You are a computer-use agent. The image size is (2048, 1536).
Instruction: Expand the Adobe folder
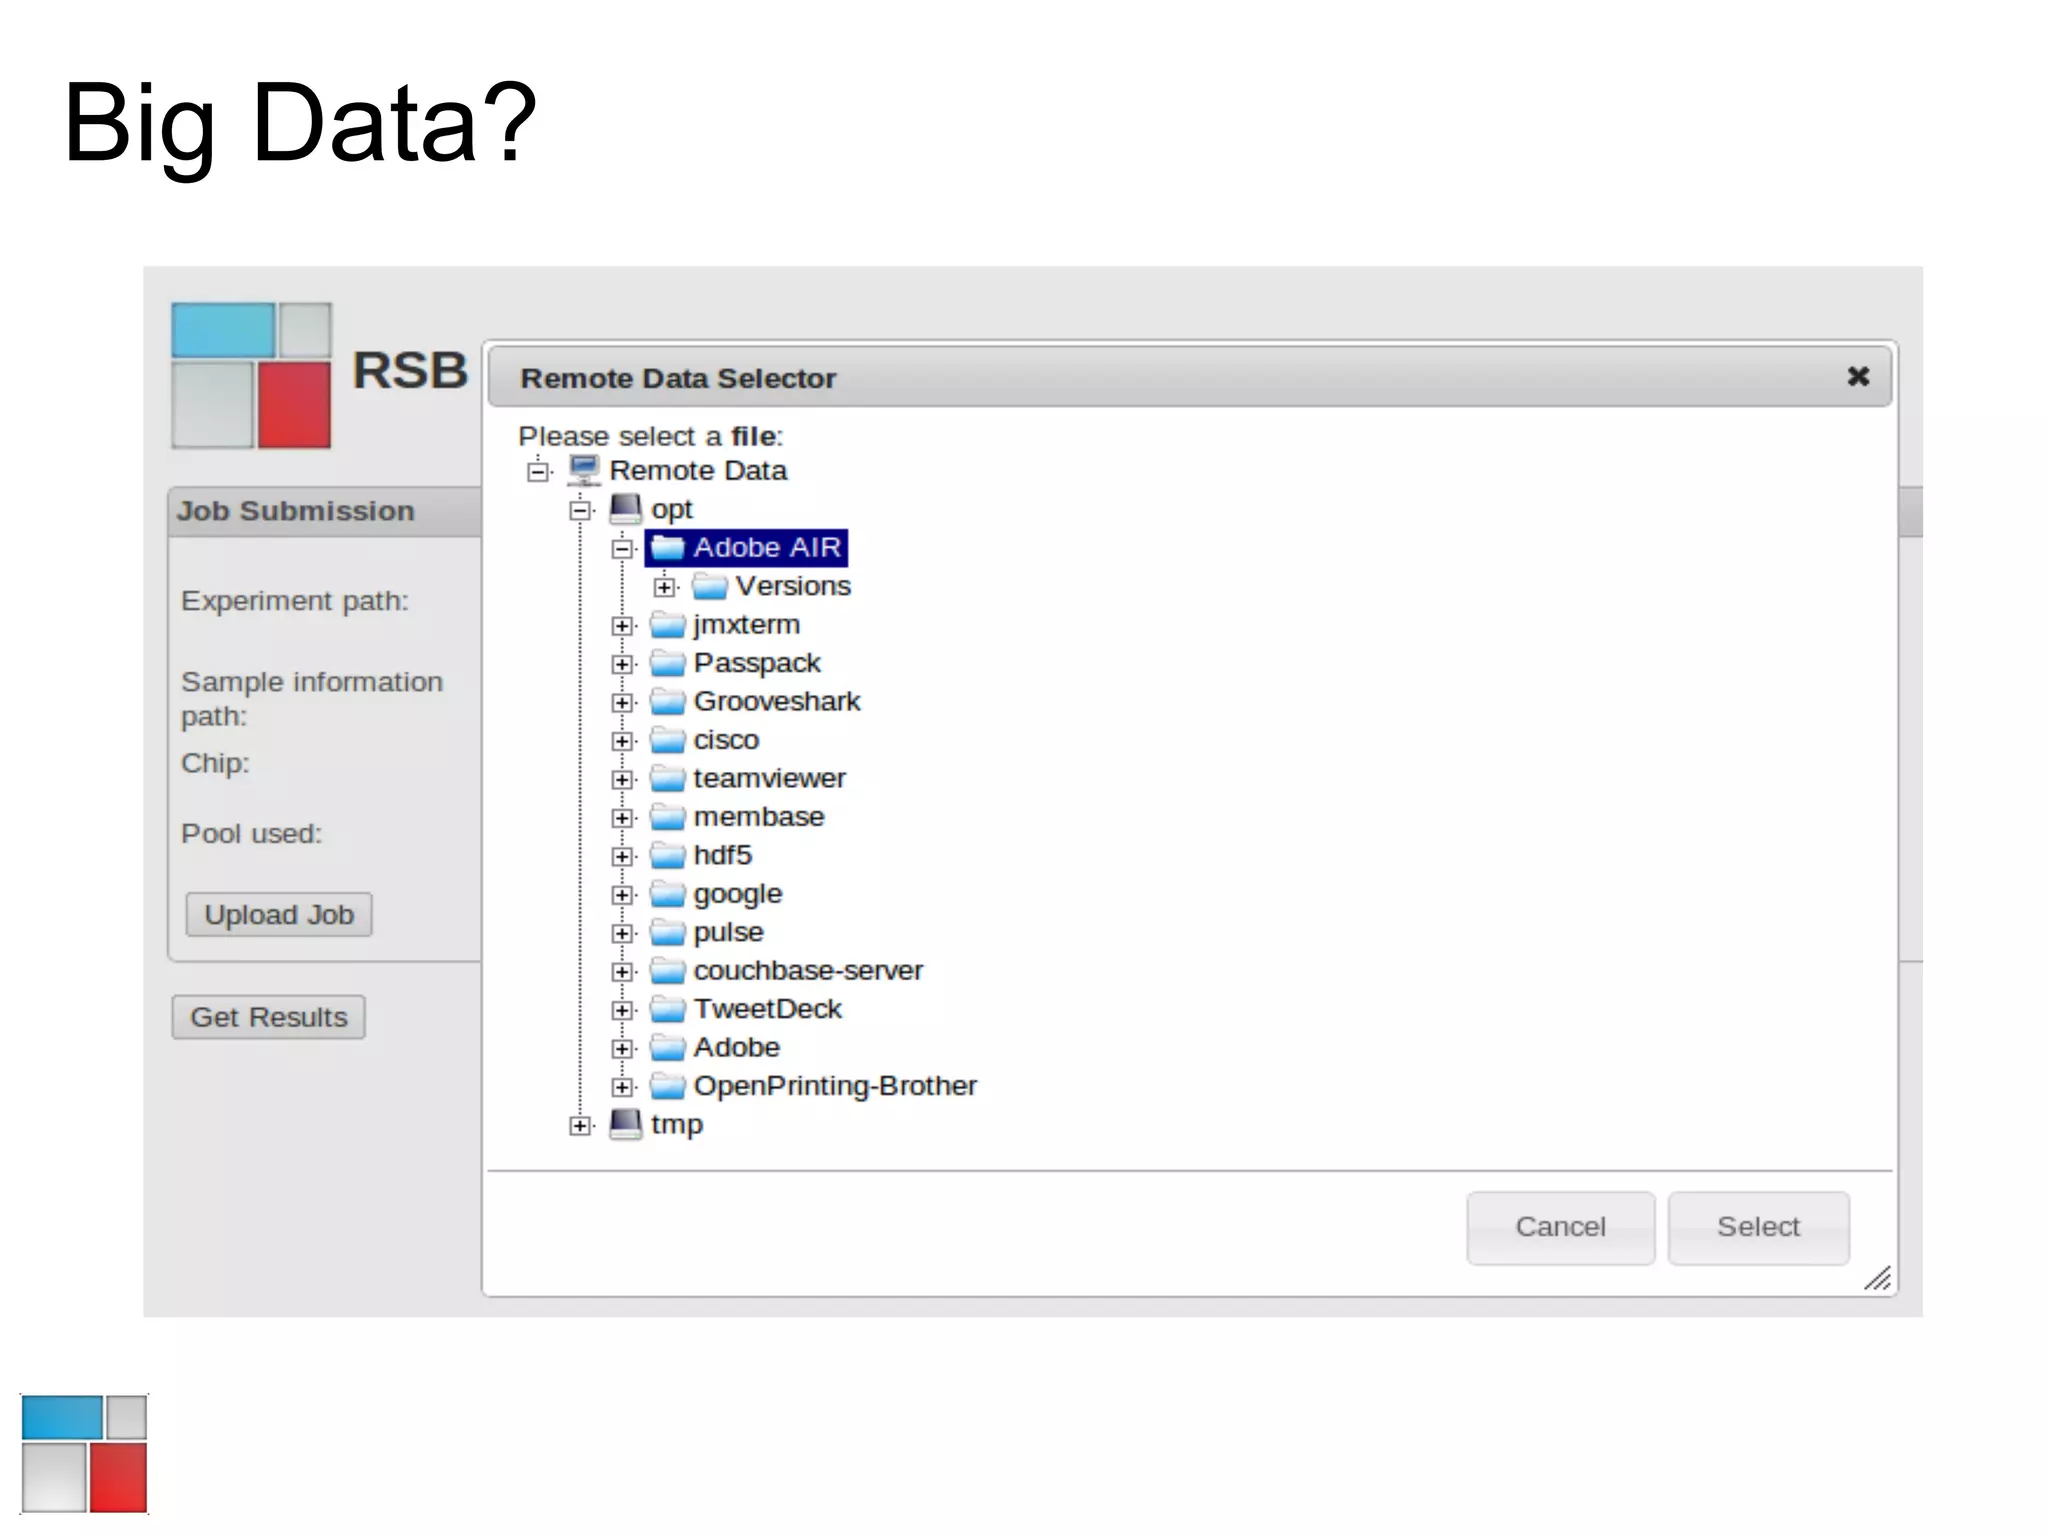click(x=622, y=1049)
